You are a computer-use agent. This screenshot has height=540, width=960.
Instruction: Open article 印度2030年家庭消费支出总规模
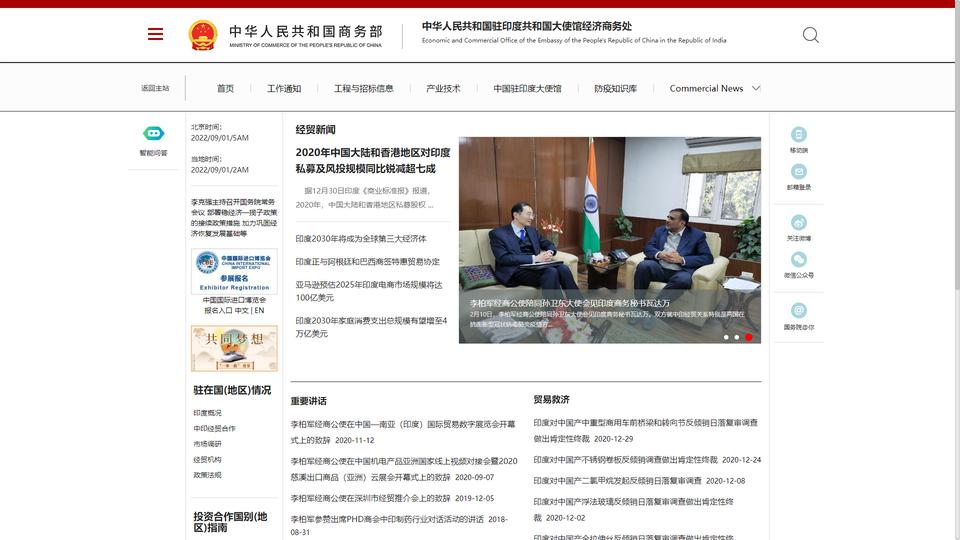pos(371,327)
